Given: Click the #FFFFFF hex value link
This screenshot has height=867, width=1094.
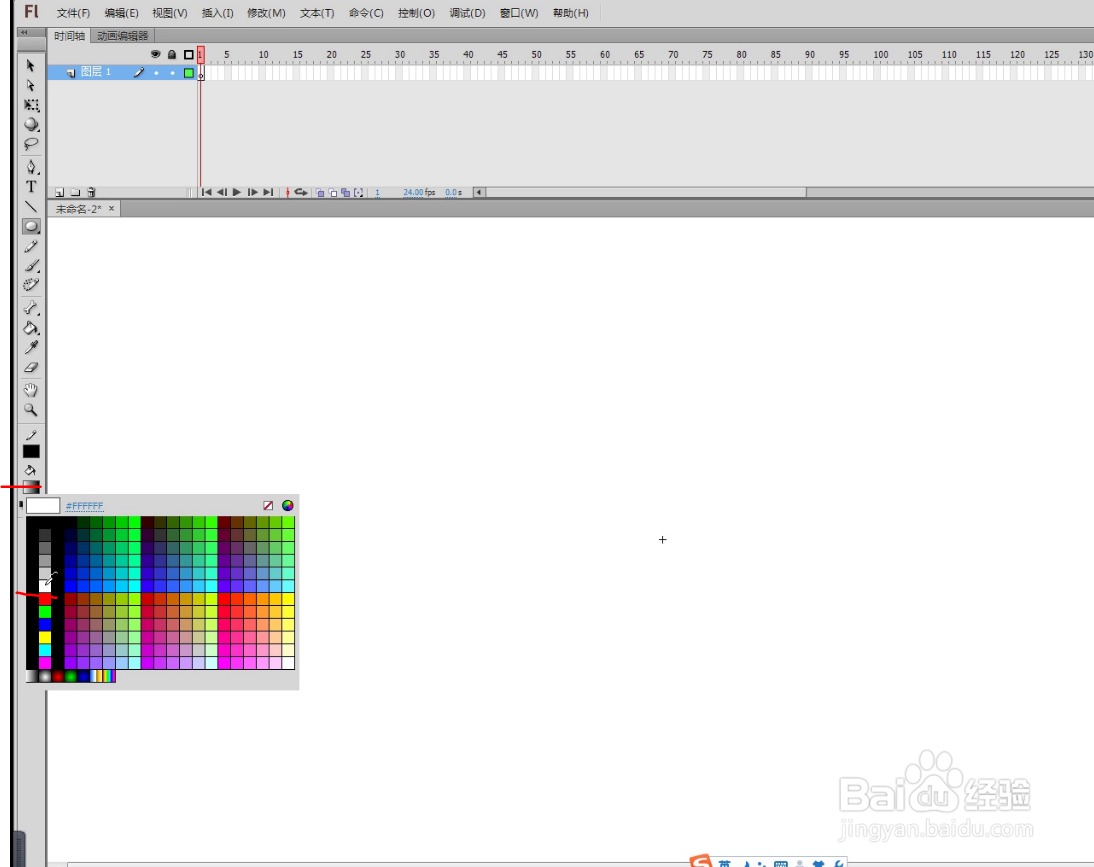Looking at the screenshot, I should click(x=85, y=505).
